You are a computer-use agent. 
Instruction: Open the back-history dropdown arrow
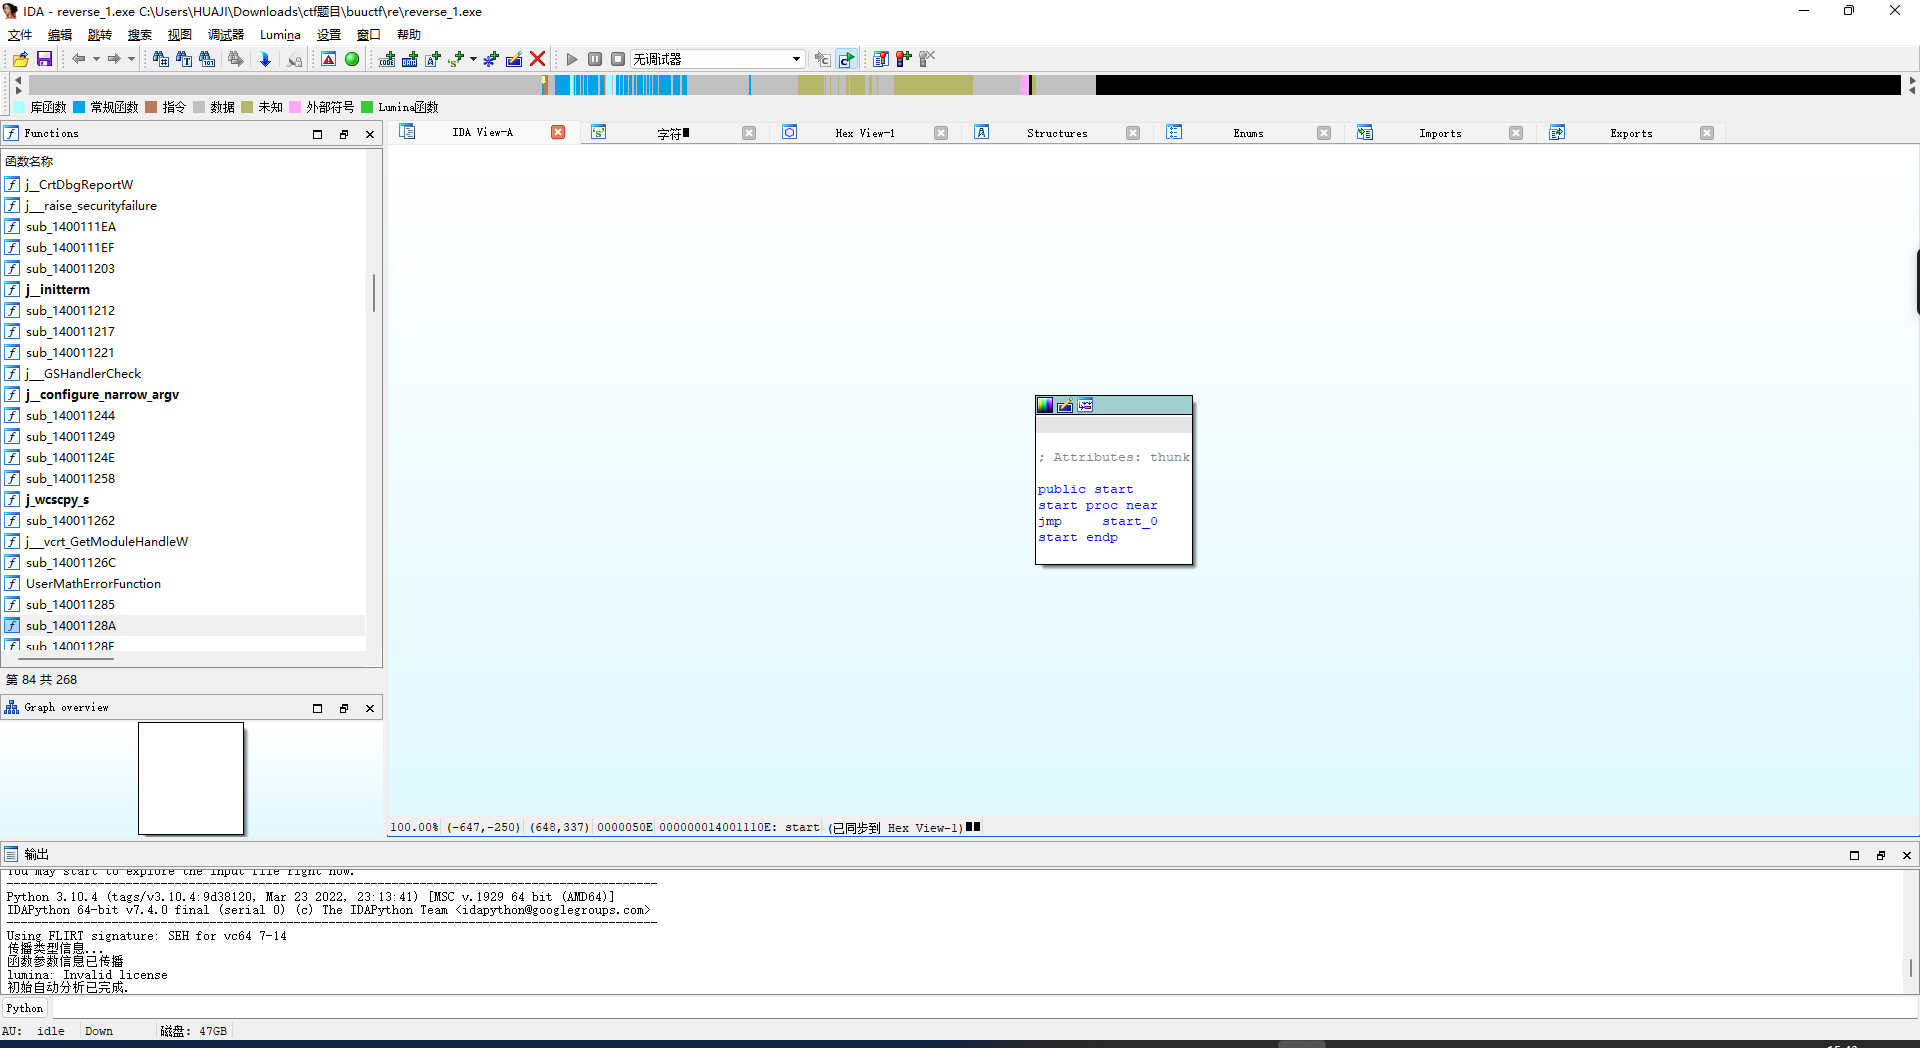96,59
